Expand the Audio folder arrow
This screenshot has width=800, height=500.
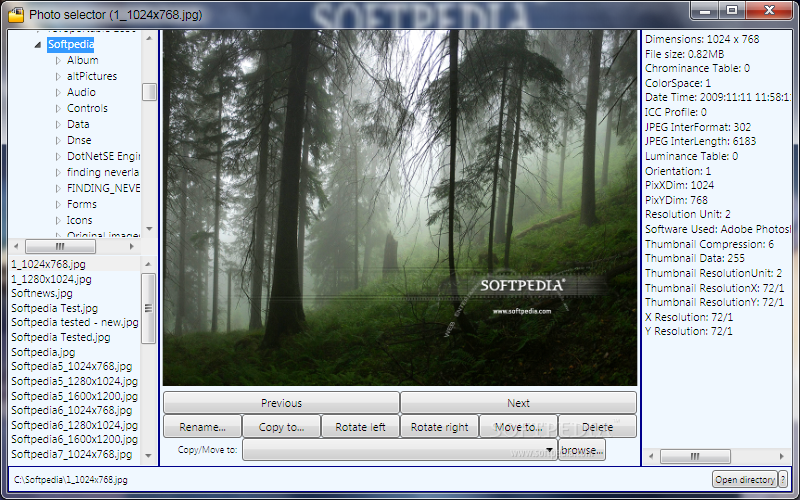click(x=58, y=93)
